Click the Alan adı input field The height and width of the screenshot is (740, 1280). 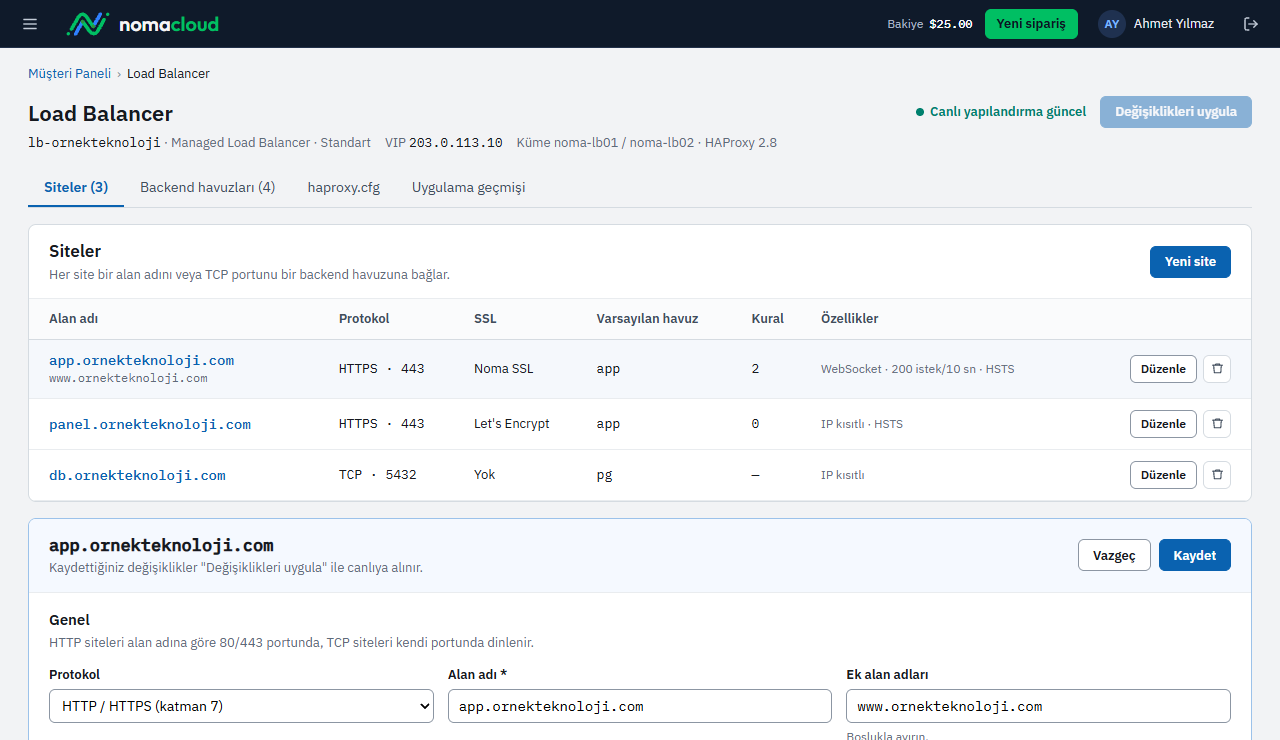click(x=640, y=706)
